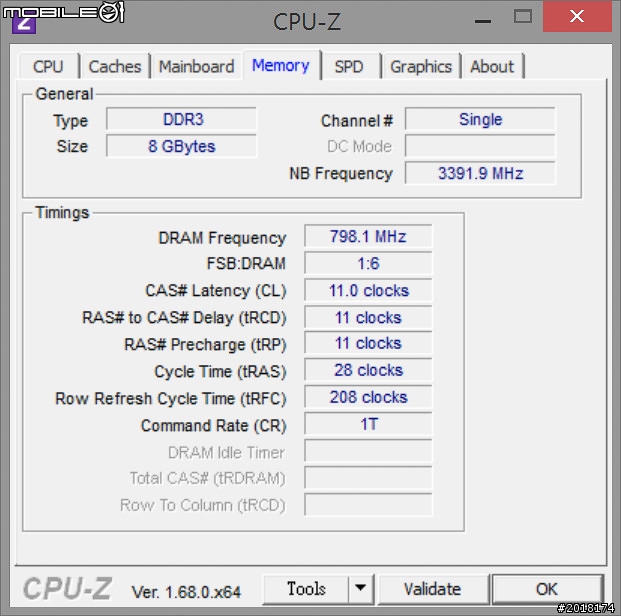Click the Row Refresh Cycle Time (tRFC) label
The height and width of the screenshot is (616, 621).
click(171, 399)
